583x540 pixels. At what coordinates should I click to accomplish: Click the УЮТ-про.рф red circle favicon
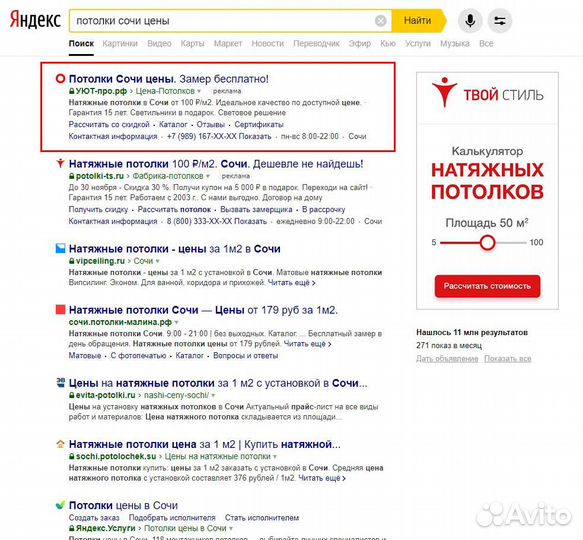(60, 78)
